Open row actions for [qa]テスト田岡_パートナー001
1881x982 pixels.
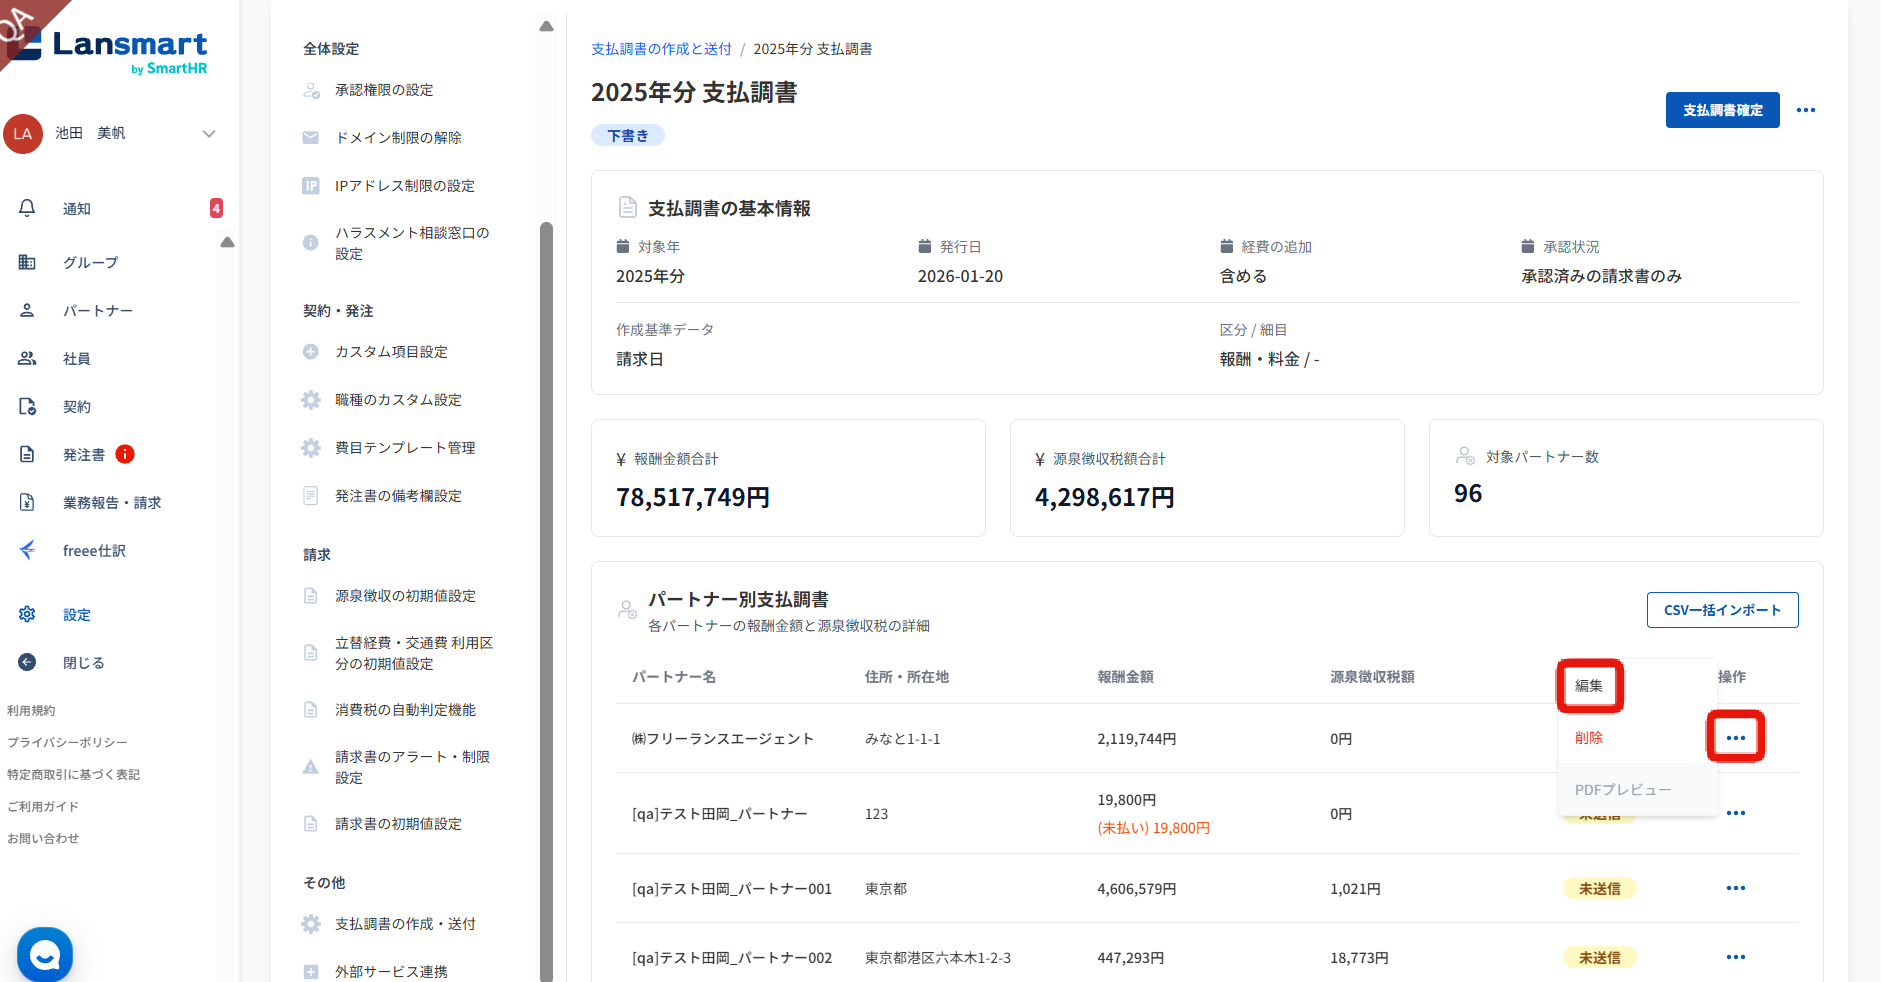[1735, 888]
